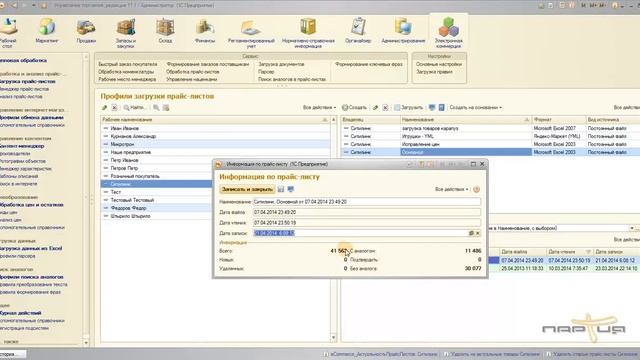Select Загрузка данных из Excel in sidebar

pyautogui.click(x=31, y=248)
